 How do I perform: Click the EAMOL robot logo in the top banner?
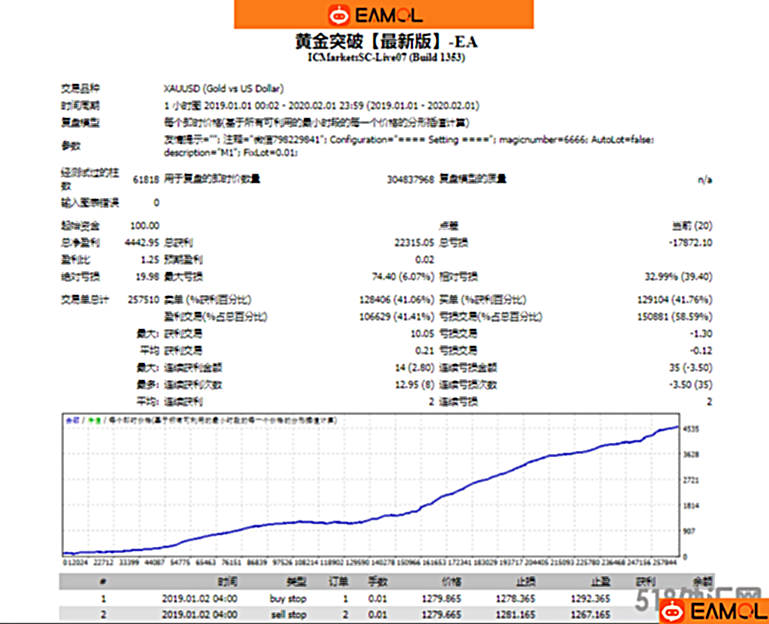point(338,15)
